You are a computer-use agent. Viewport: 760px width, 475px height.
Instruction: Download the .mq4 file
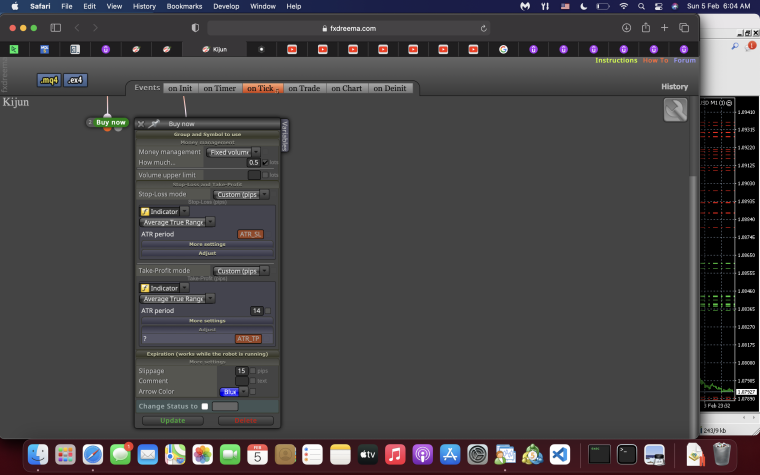pyautogui.click(x=49, y=80)
